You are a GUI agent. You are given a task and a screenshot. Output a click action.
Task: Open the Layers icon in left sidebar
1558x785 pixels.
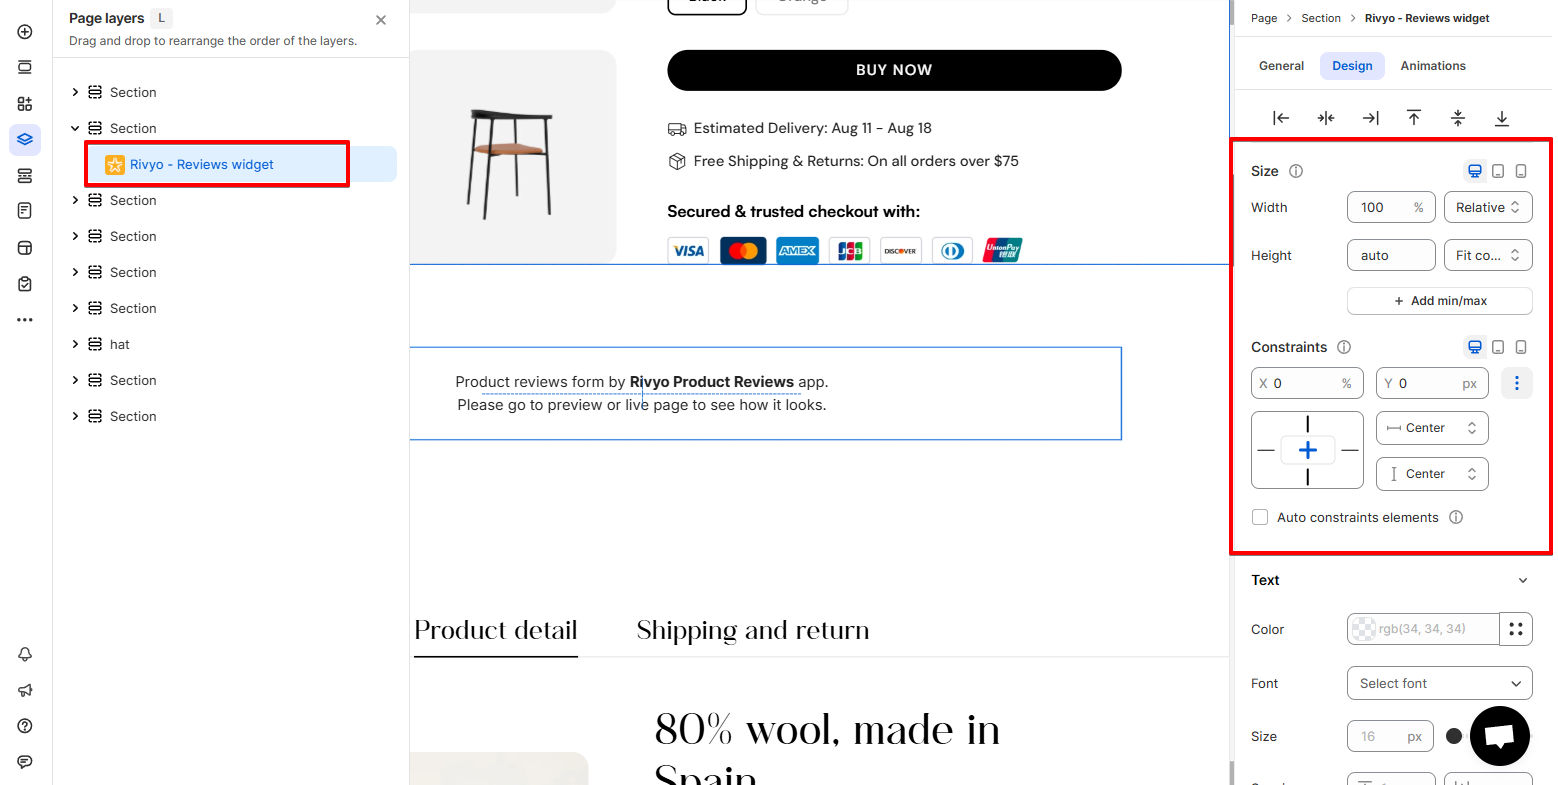[x=25, y=140]
